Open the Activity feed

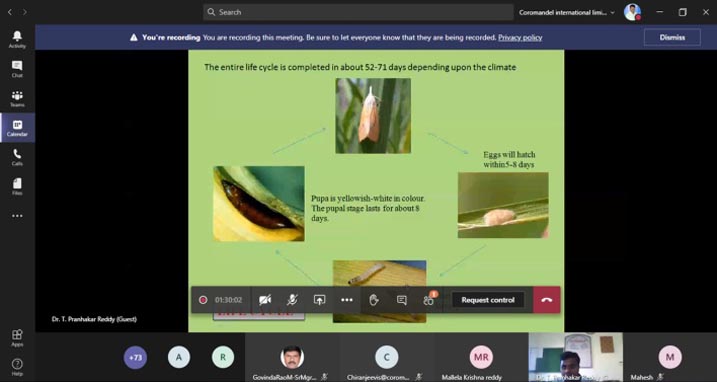17,39
